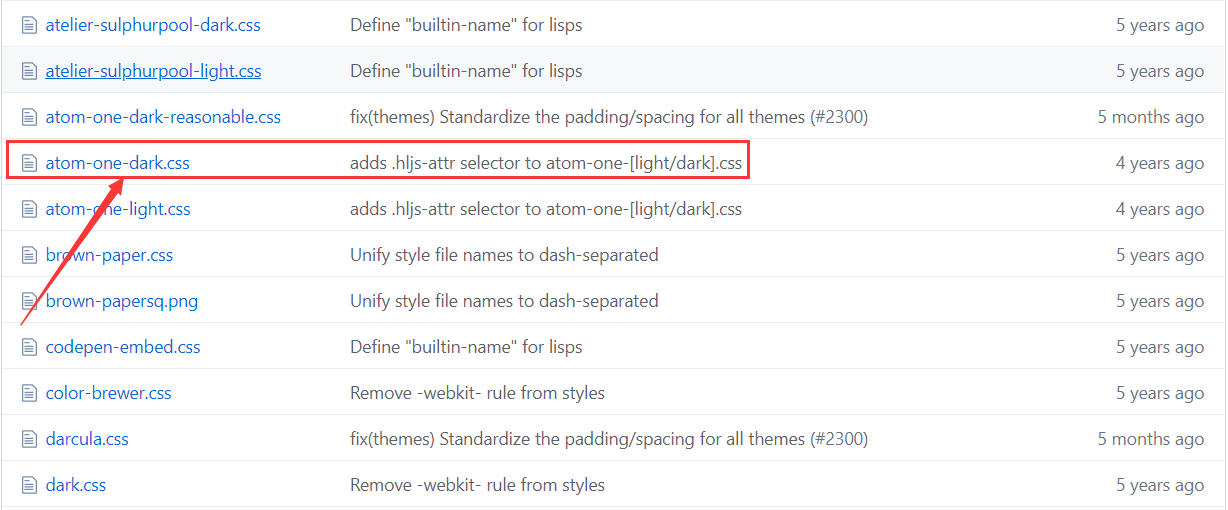Click file icon beside atelier-sulphurpool-dark.css

28,25
